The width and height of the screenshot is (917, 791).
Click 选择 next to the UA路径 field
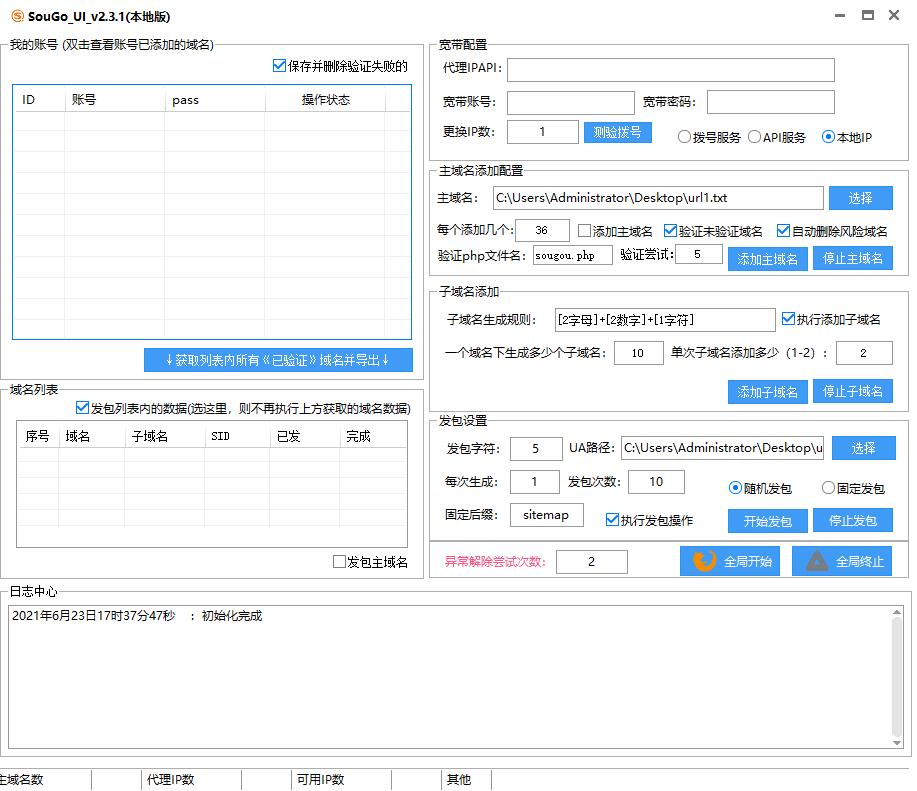(862, 448)
